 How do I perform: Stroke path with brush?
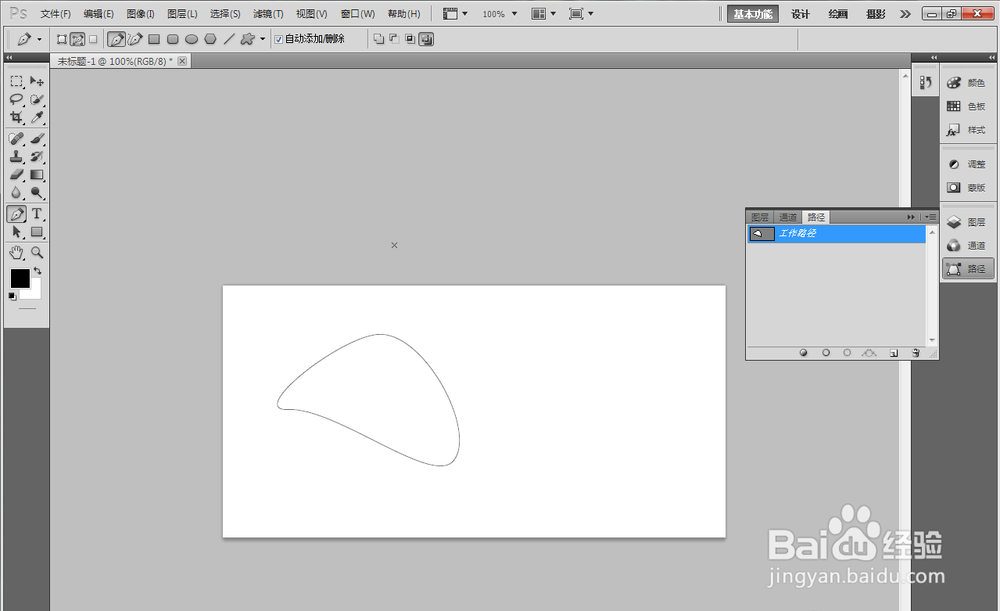click(x=826, y=353)
